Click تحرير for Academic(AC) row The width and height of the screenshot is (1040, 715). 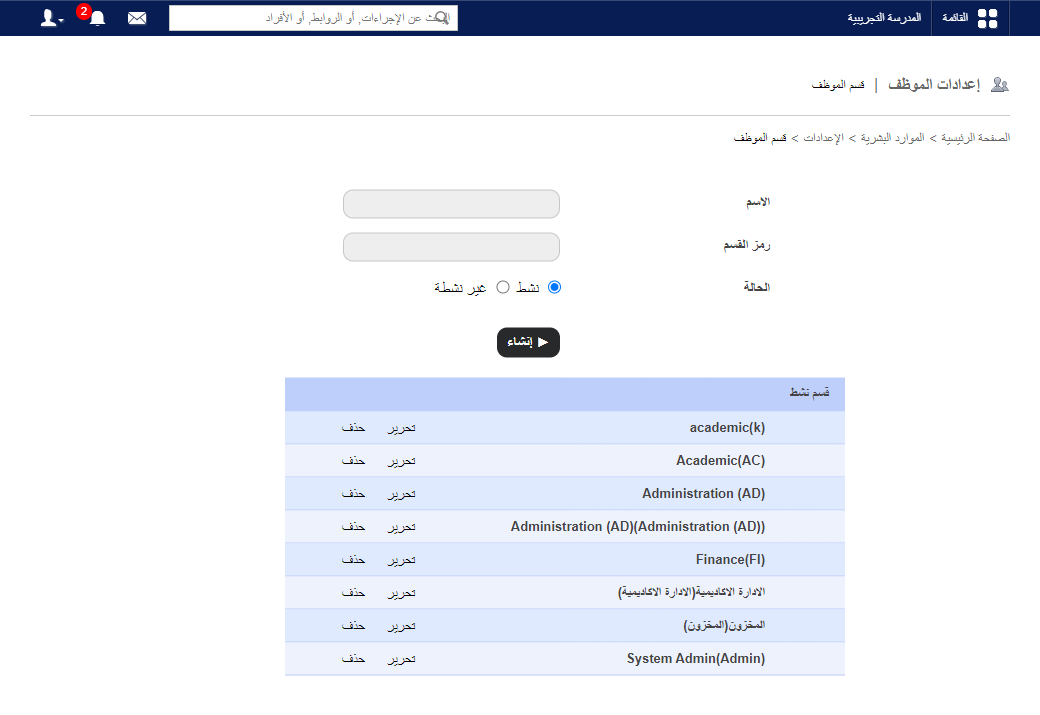point(401,461)
